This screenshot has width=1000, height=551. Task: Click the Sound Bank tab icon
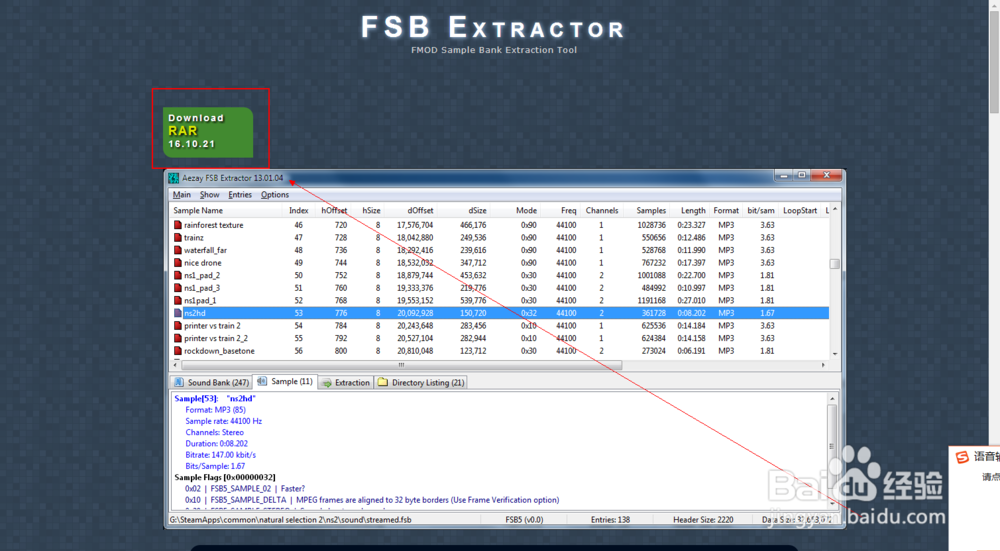pyautogui.click(x=179, y=382)
